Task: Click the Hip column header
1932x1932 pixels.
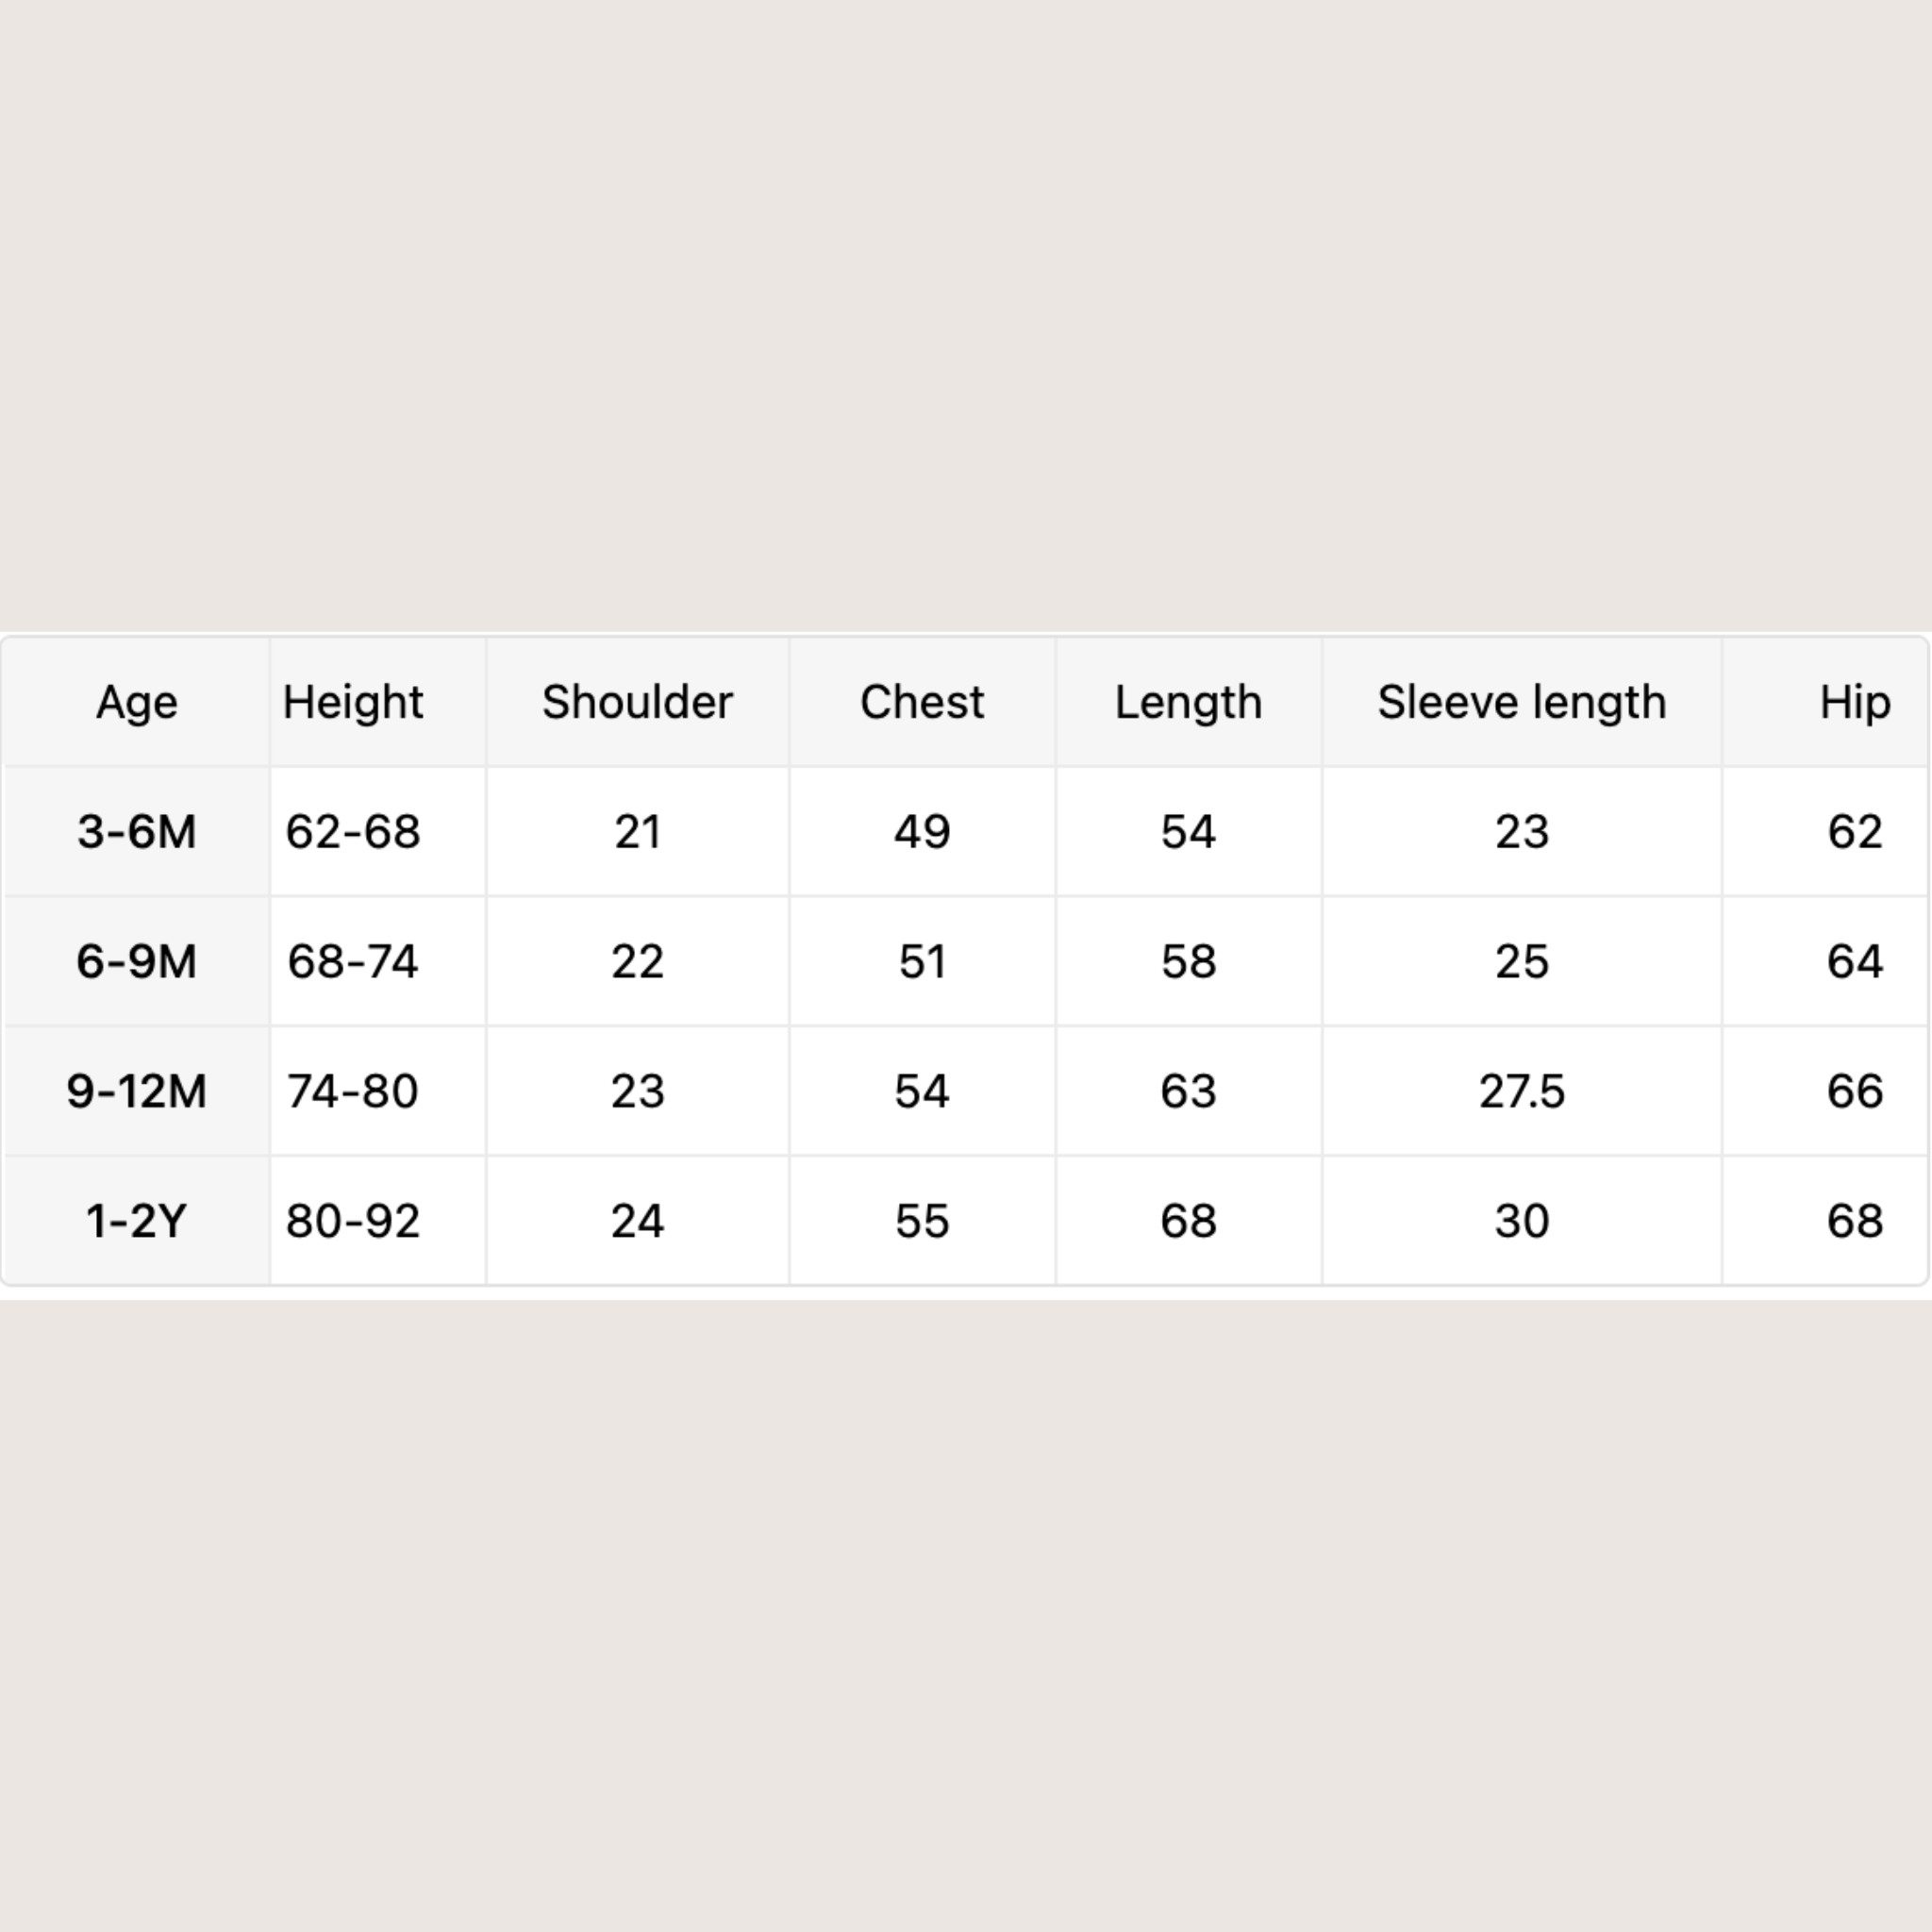Action: pyautogui.click(x=1854, y=702)
